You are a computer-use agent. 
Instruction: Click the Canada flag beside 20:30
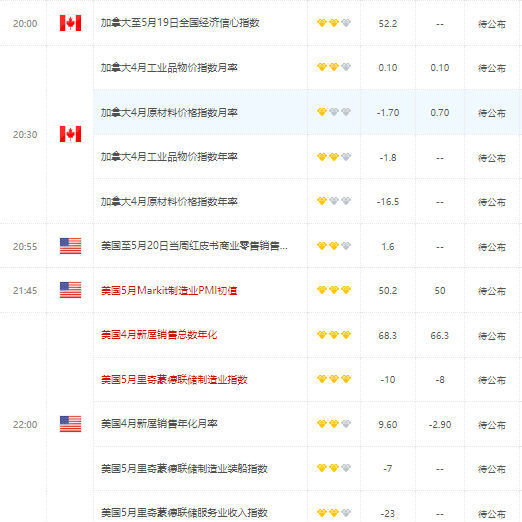coord(70,134)
